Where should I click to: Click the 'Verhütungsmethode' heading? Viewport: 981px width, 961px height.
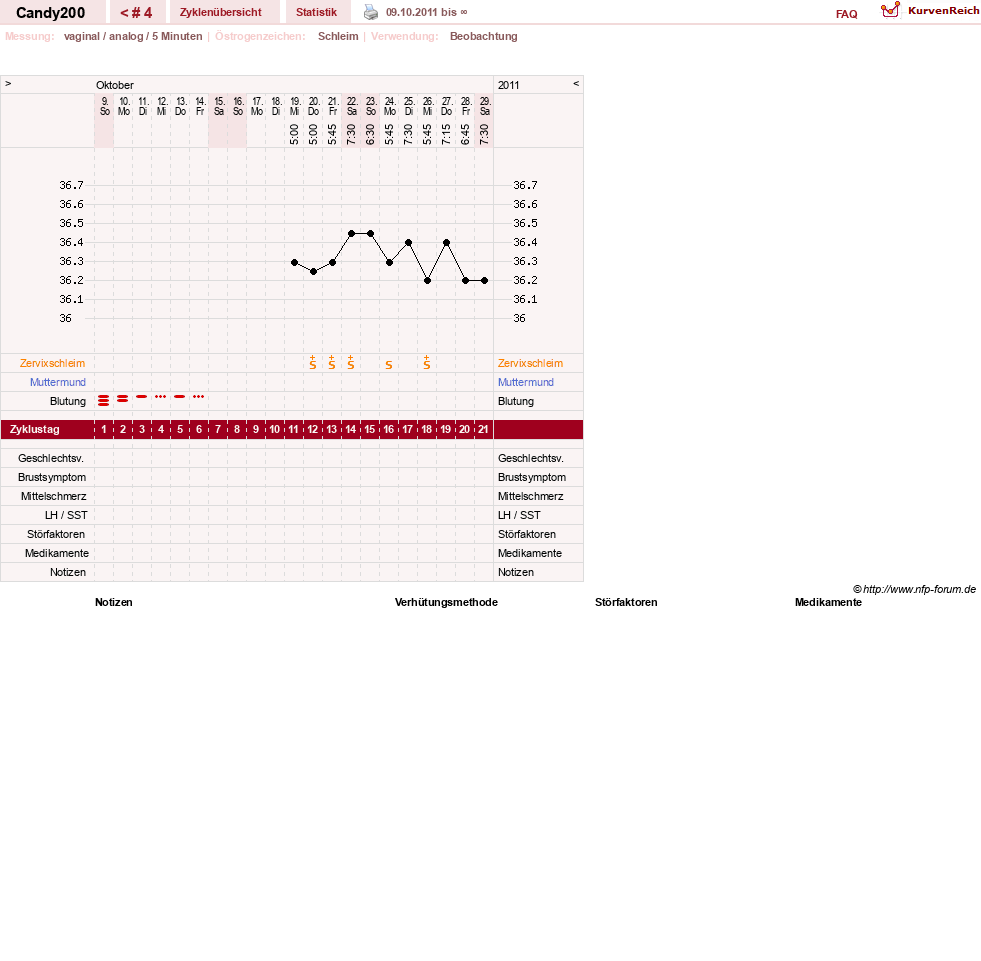(446, 603)
